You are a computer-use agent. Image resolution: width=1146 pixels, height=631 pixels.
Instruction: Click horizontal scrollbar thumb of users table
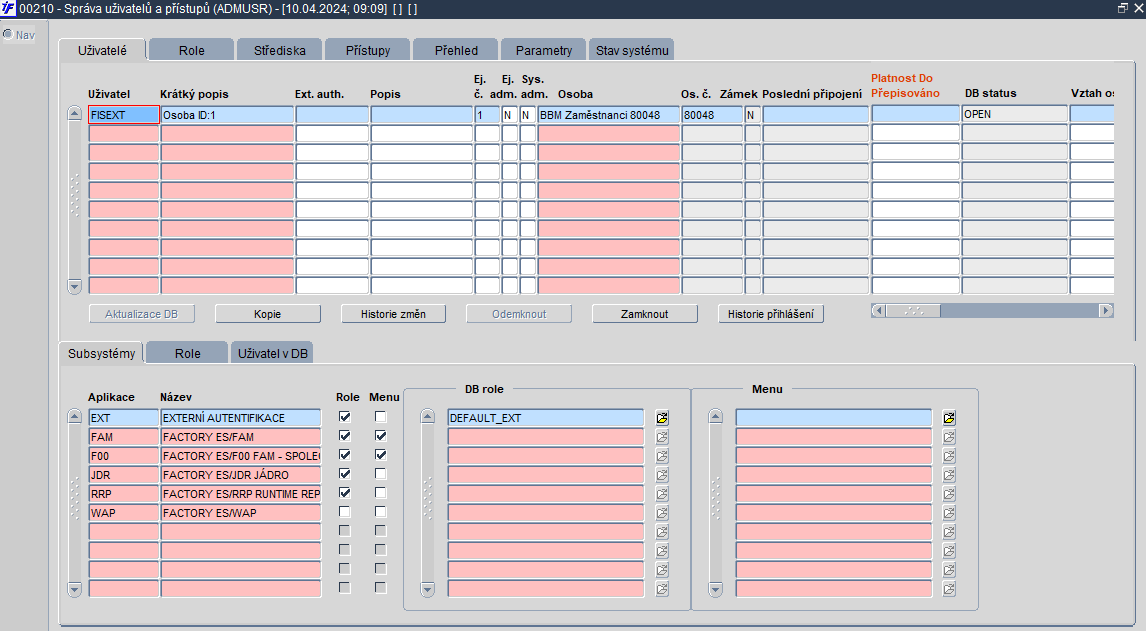[x=913, y=311]
